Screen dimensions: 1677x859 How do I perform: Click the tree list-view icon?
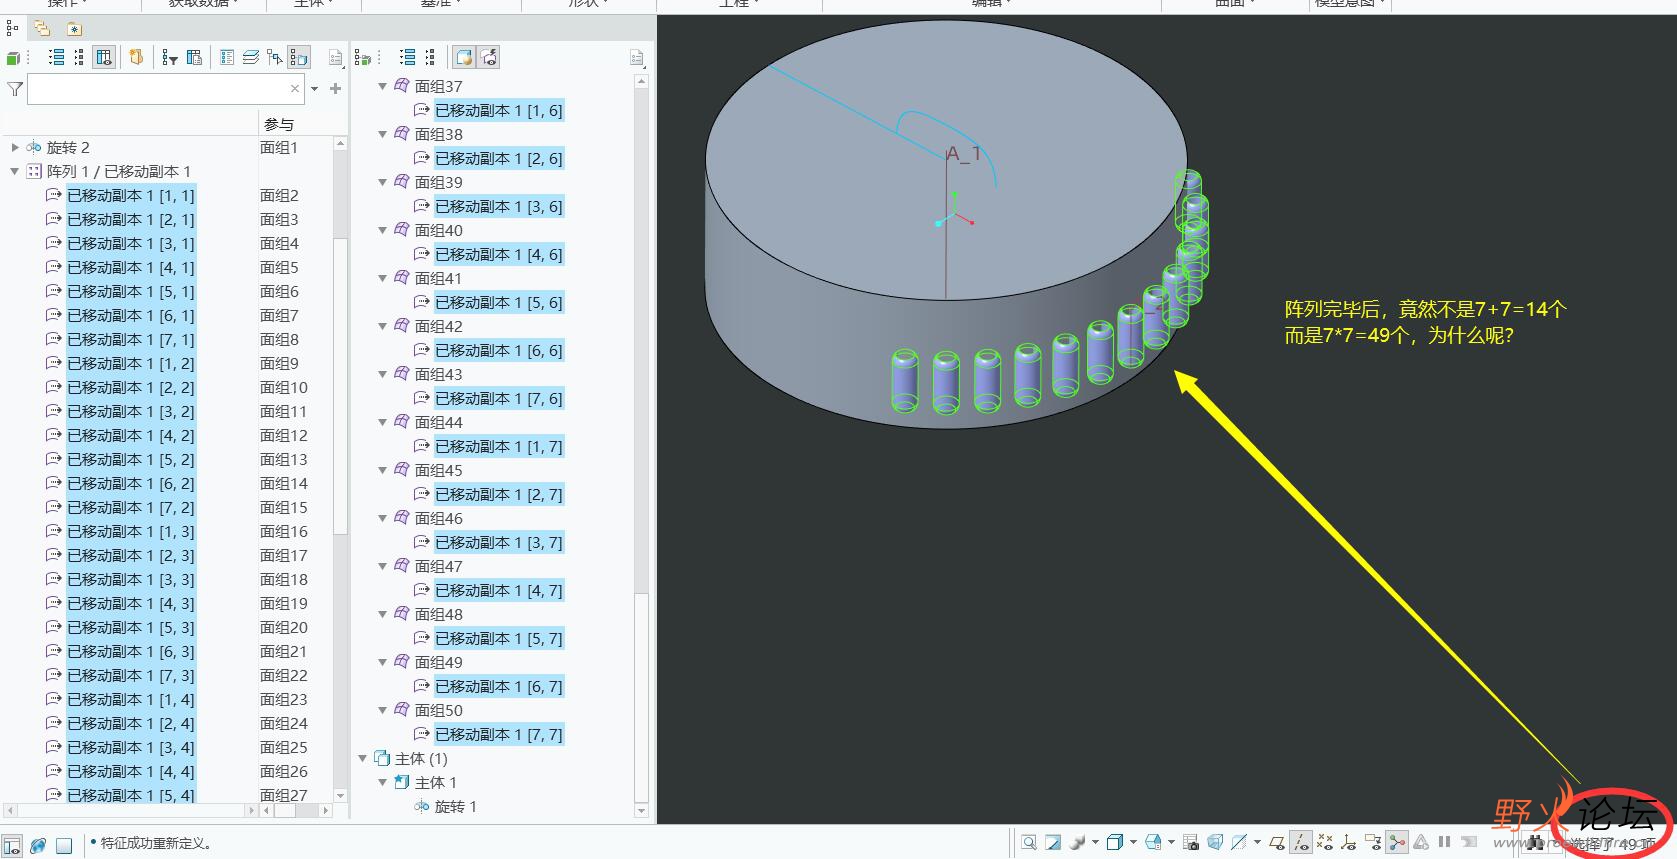(227, 58)
